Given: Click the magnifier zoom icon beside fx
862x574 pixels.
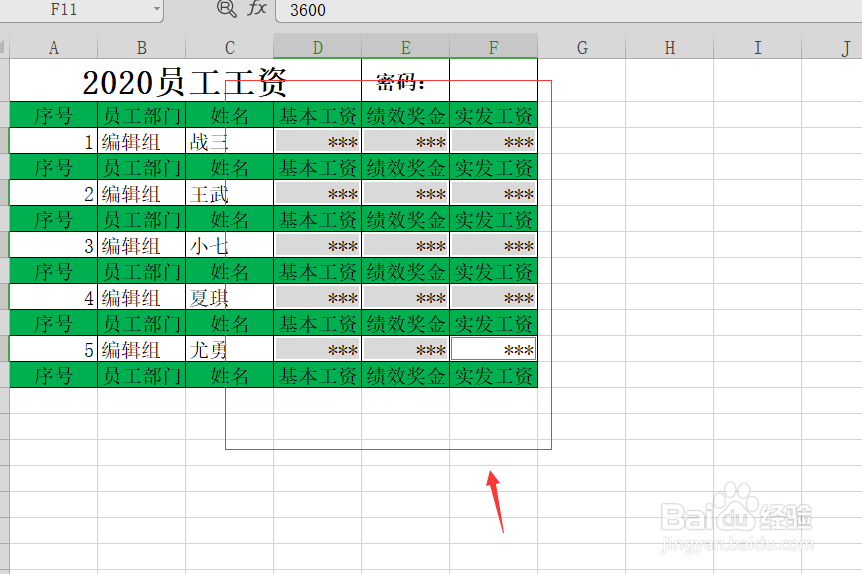Looking at the screenshot, I should tap(226, 9).
